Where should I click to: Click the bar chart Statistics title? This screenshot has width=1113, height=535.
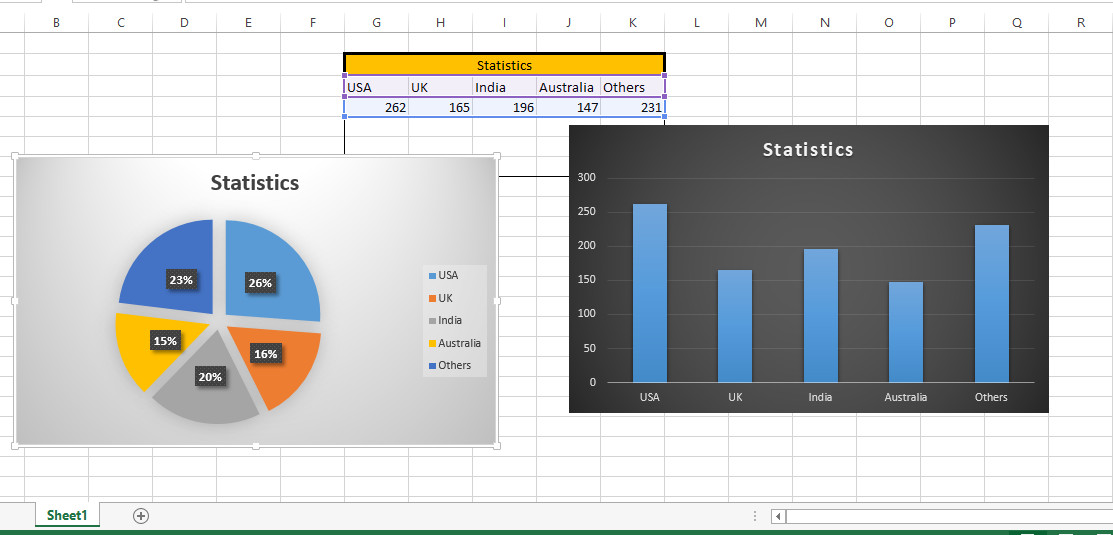(x=808, y=150)
